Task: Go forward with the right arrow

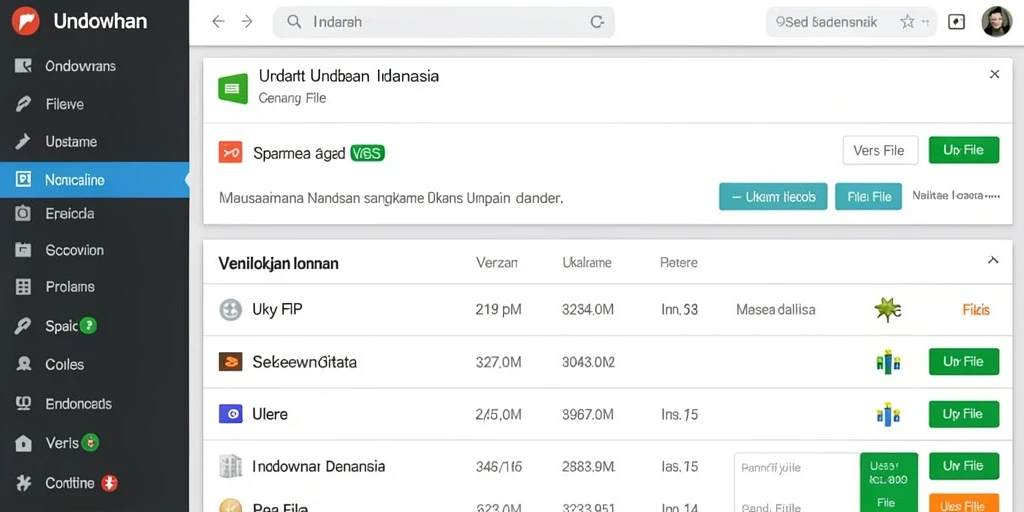Action: tap(247, 22)
